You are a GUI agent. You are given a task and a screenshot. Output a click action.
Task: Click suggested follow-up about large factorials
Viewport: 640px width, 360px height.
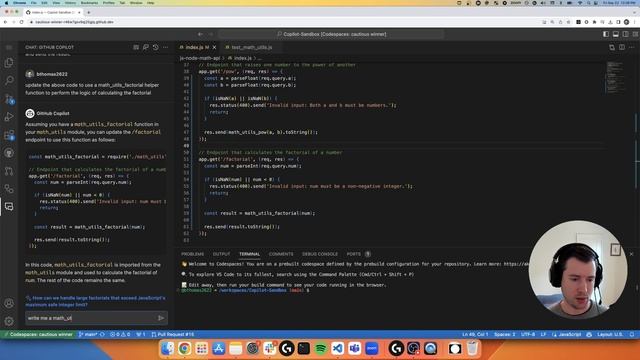pos(96,301)
